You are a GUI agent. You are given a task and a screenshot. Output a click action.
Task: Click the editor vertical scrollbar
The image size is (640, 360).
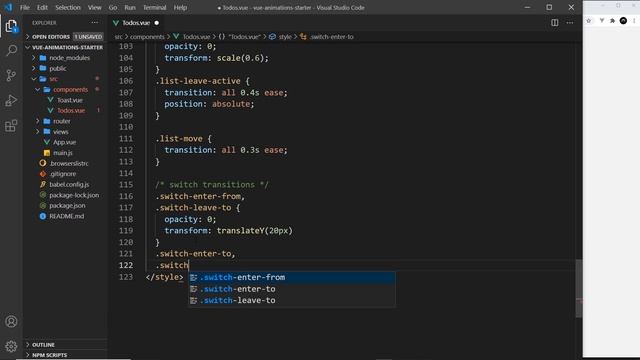(579, 288)
